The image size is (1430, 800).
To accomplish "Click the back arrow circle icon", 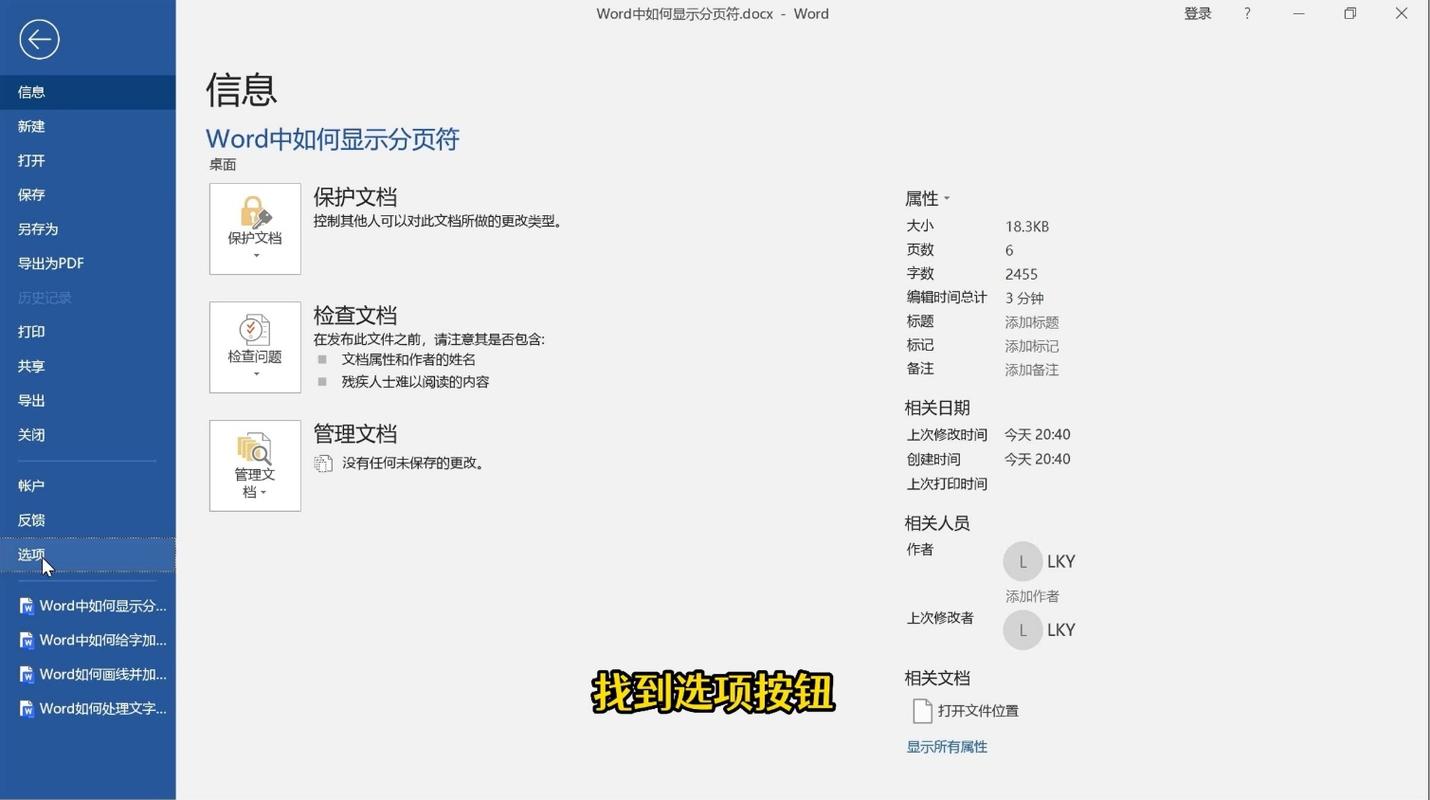I will 39,40.
